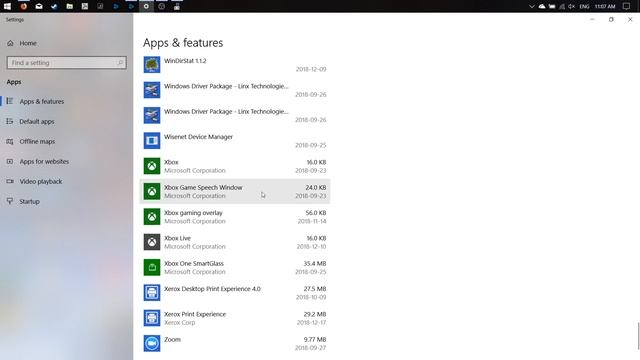Open Steam from the taskbar
This screenshot has width=640, height=360.
point(54,6)
